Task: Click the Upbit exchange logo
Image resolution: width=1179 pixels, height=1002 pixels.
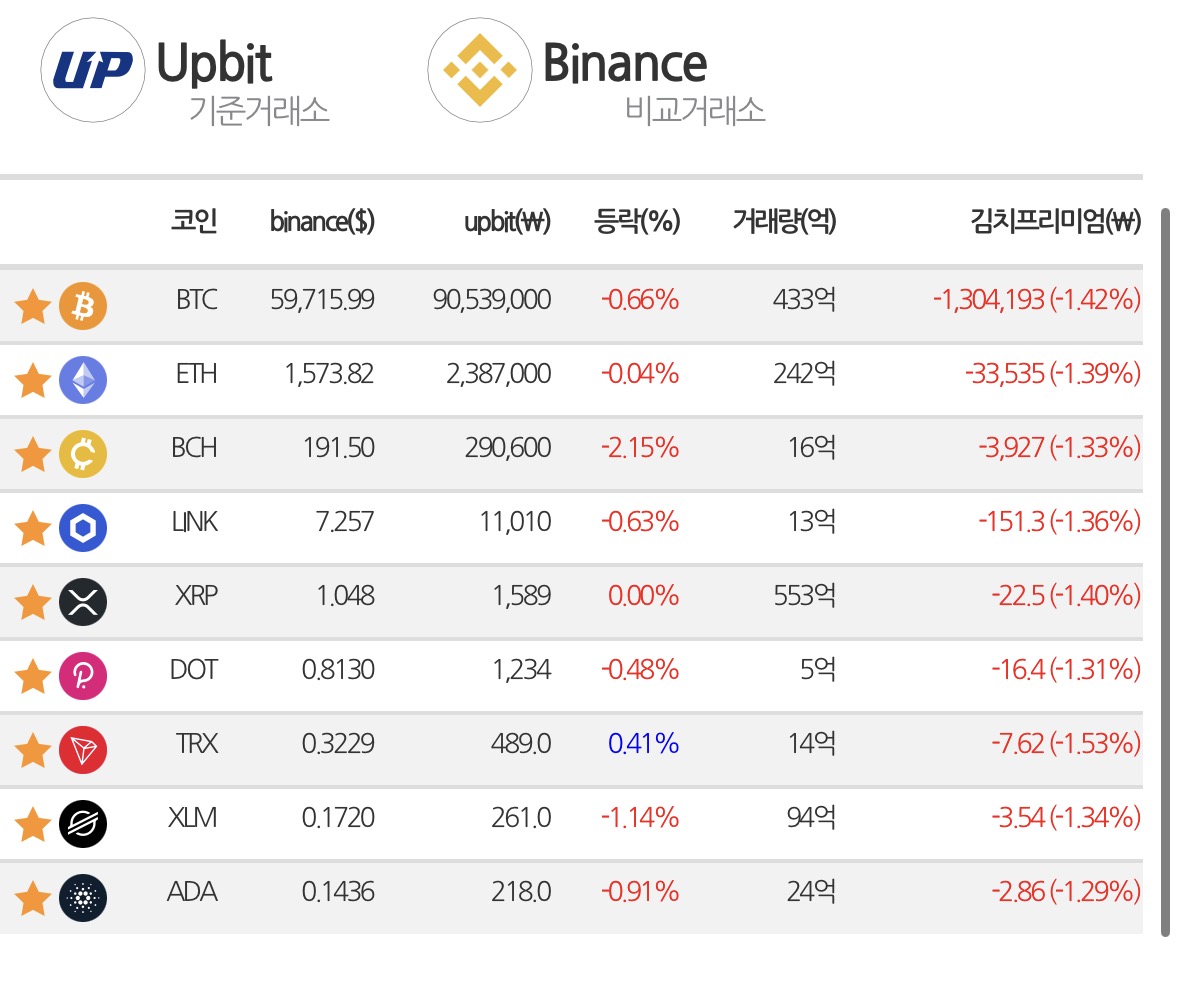Action: (92, 70)
